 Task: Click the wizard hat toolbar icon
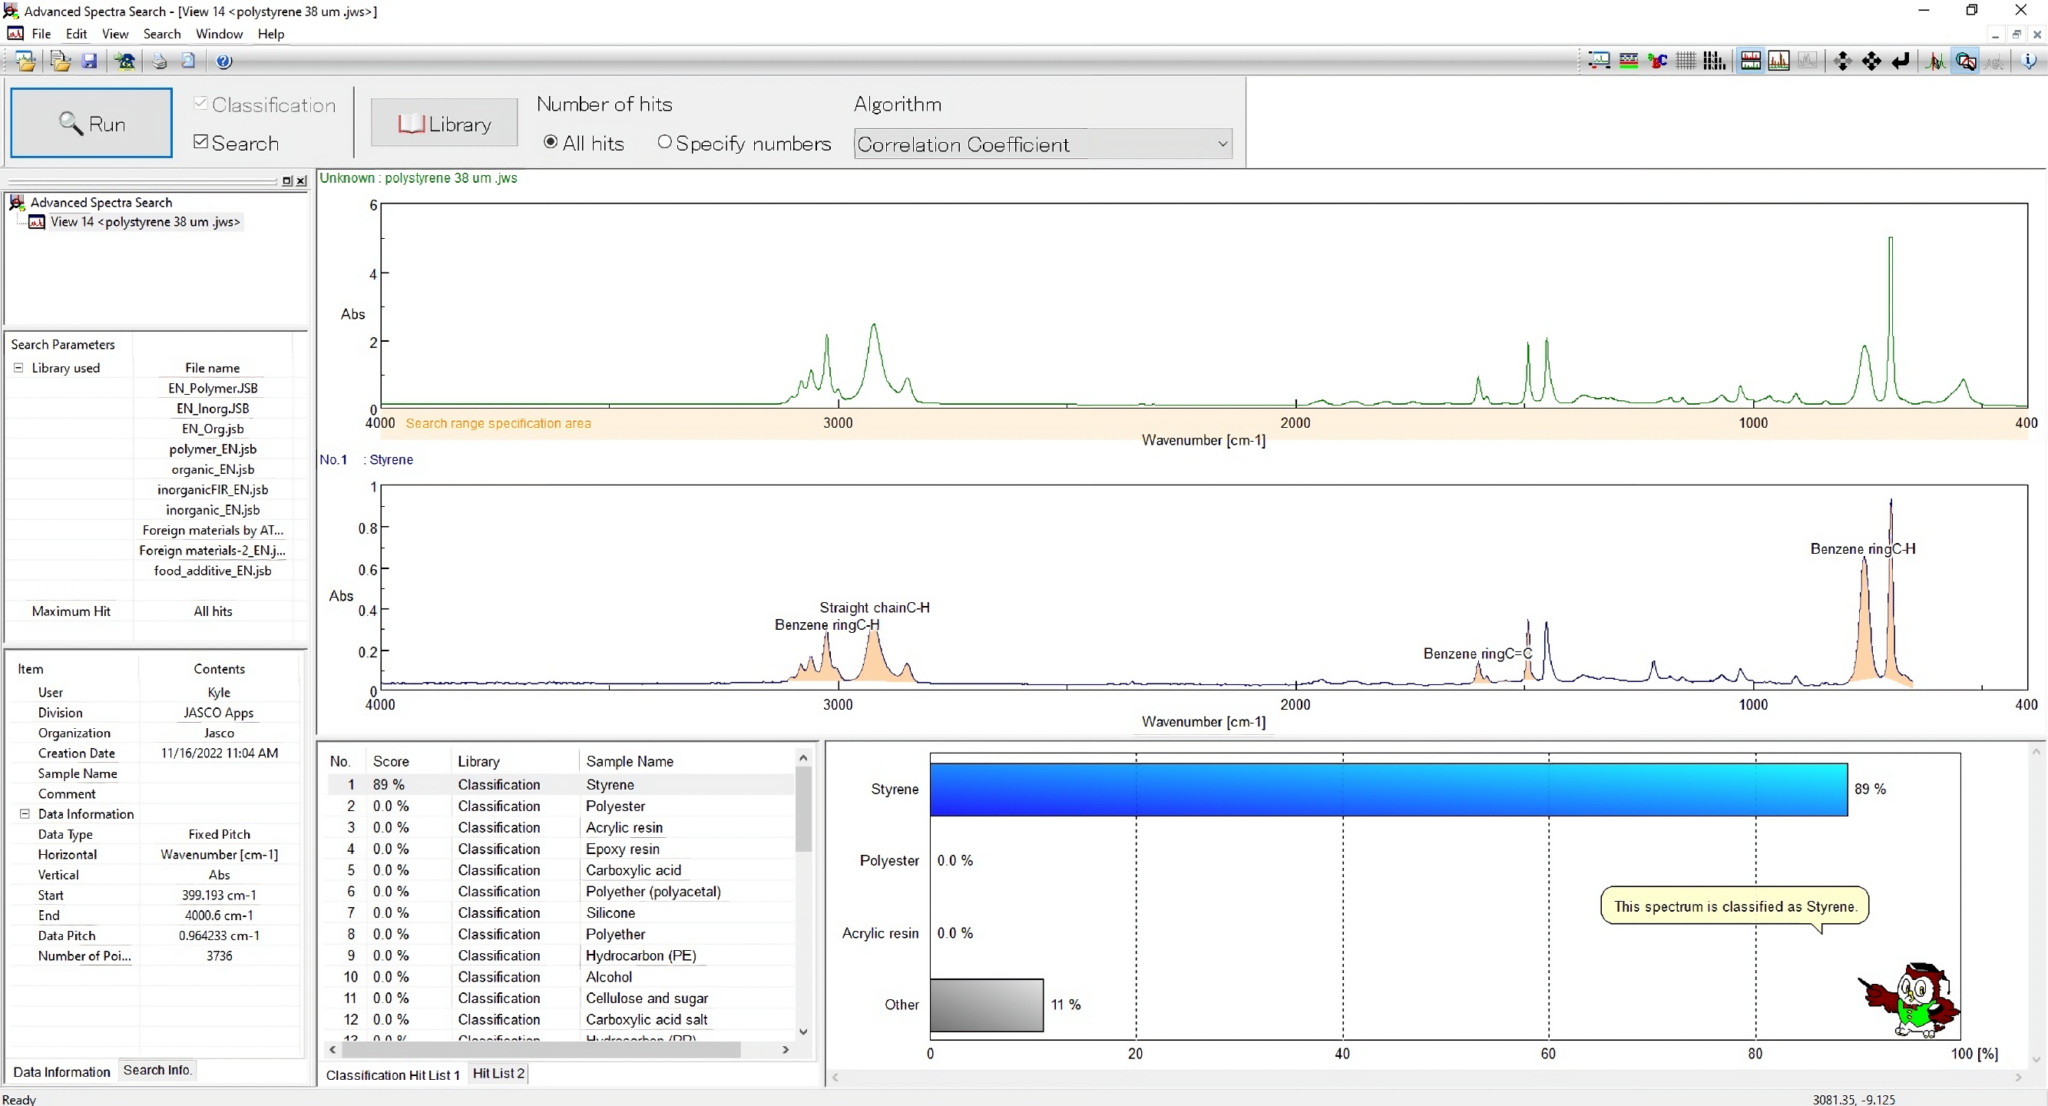[125, 61]
